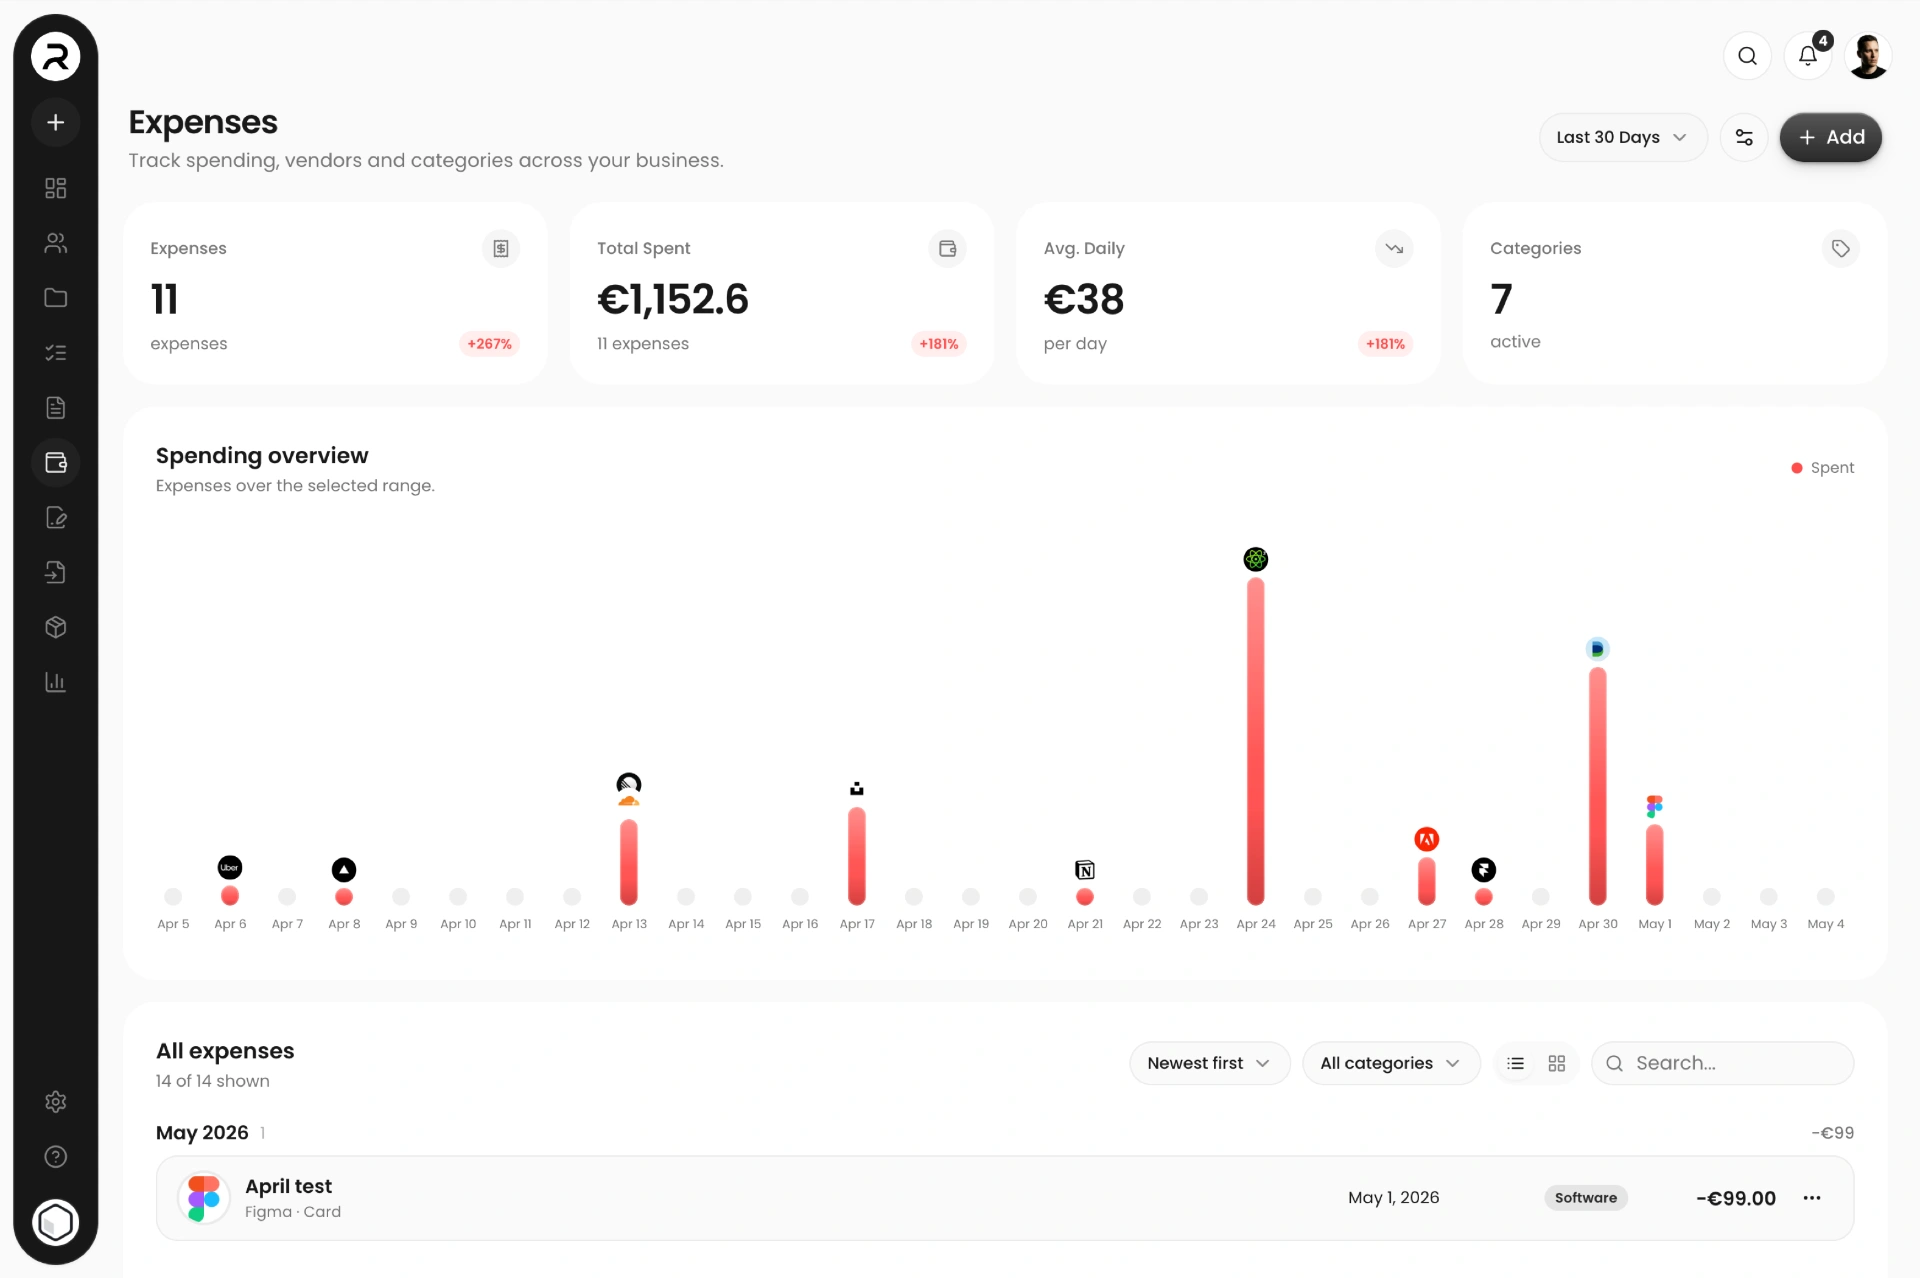Screen dimensions: 1920x1278
Task: Click the Categories tag card icon
Action: coord(1840,248)
